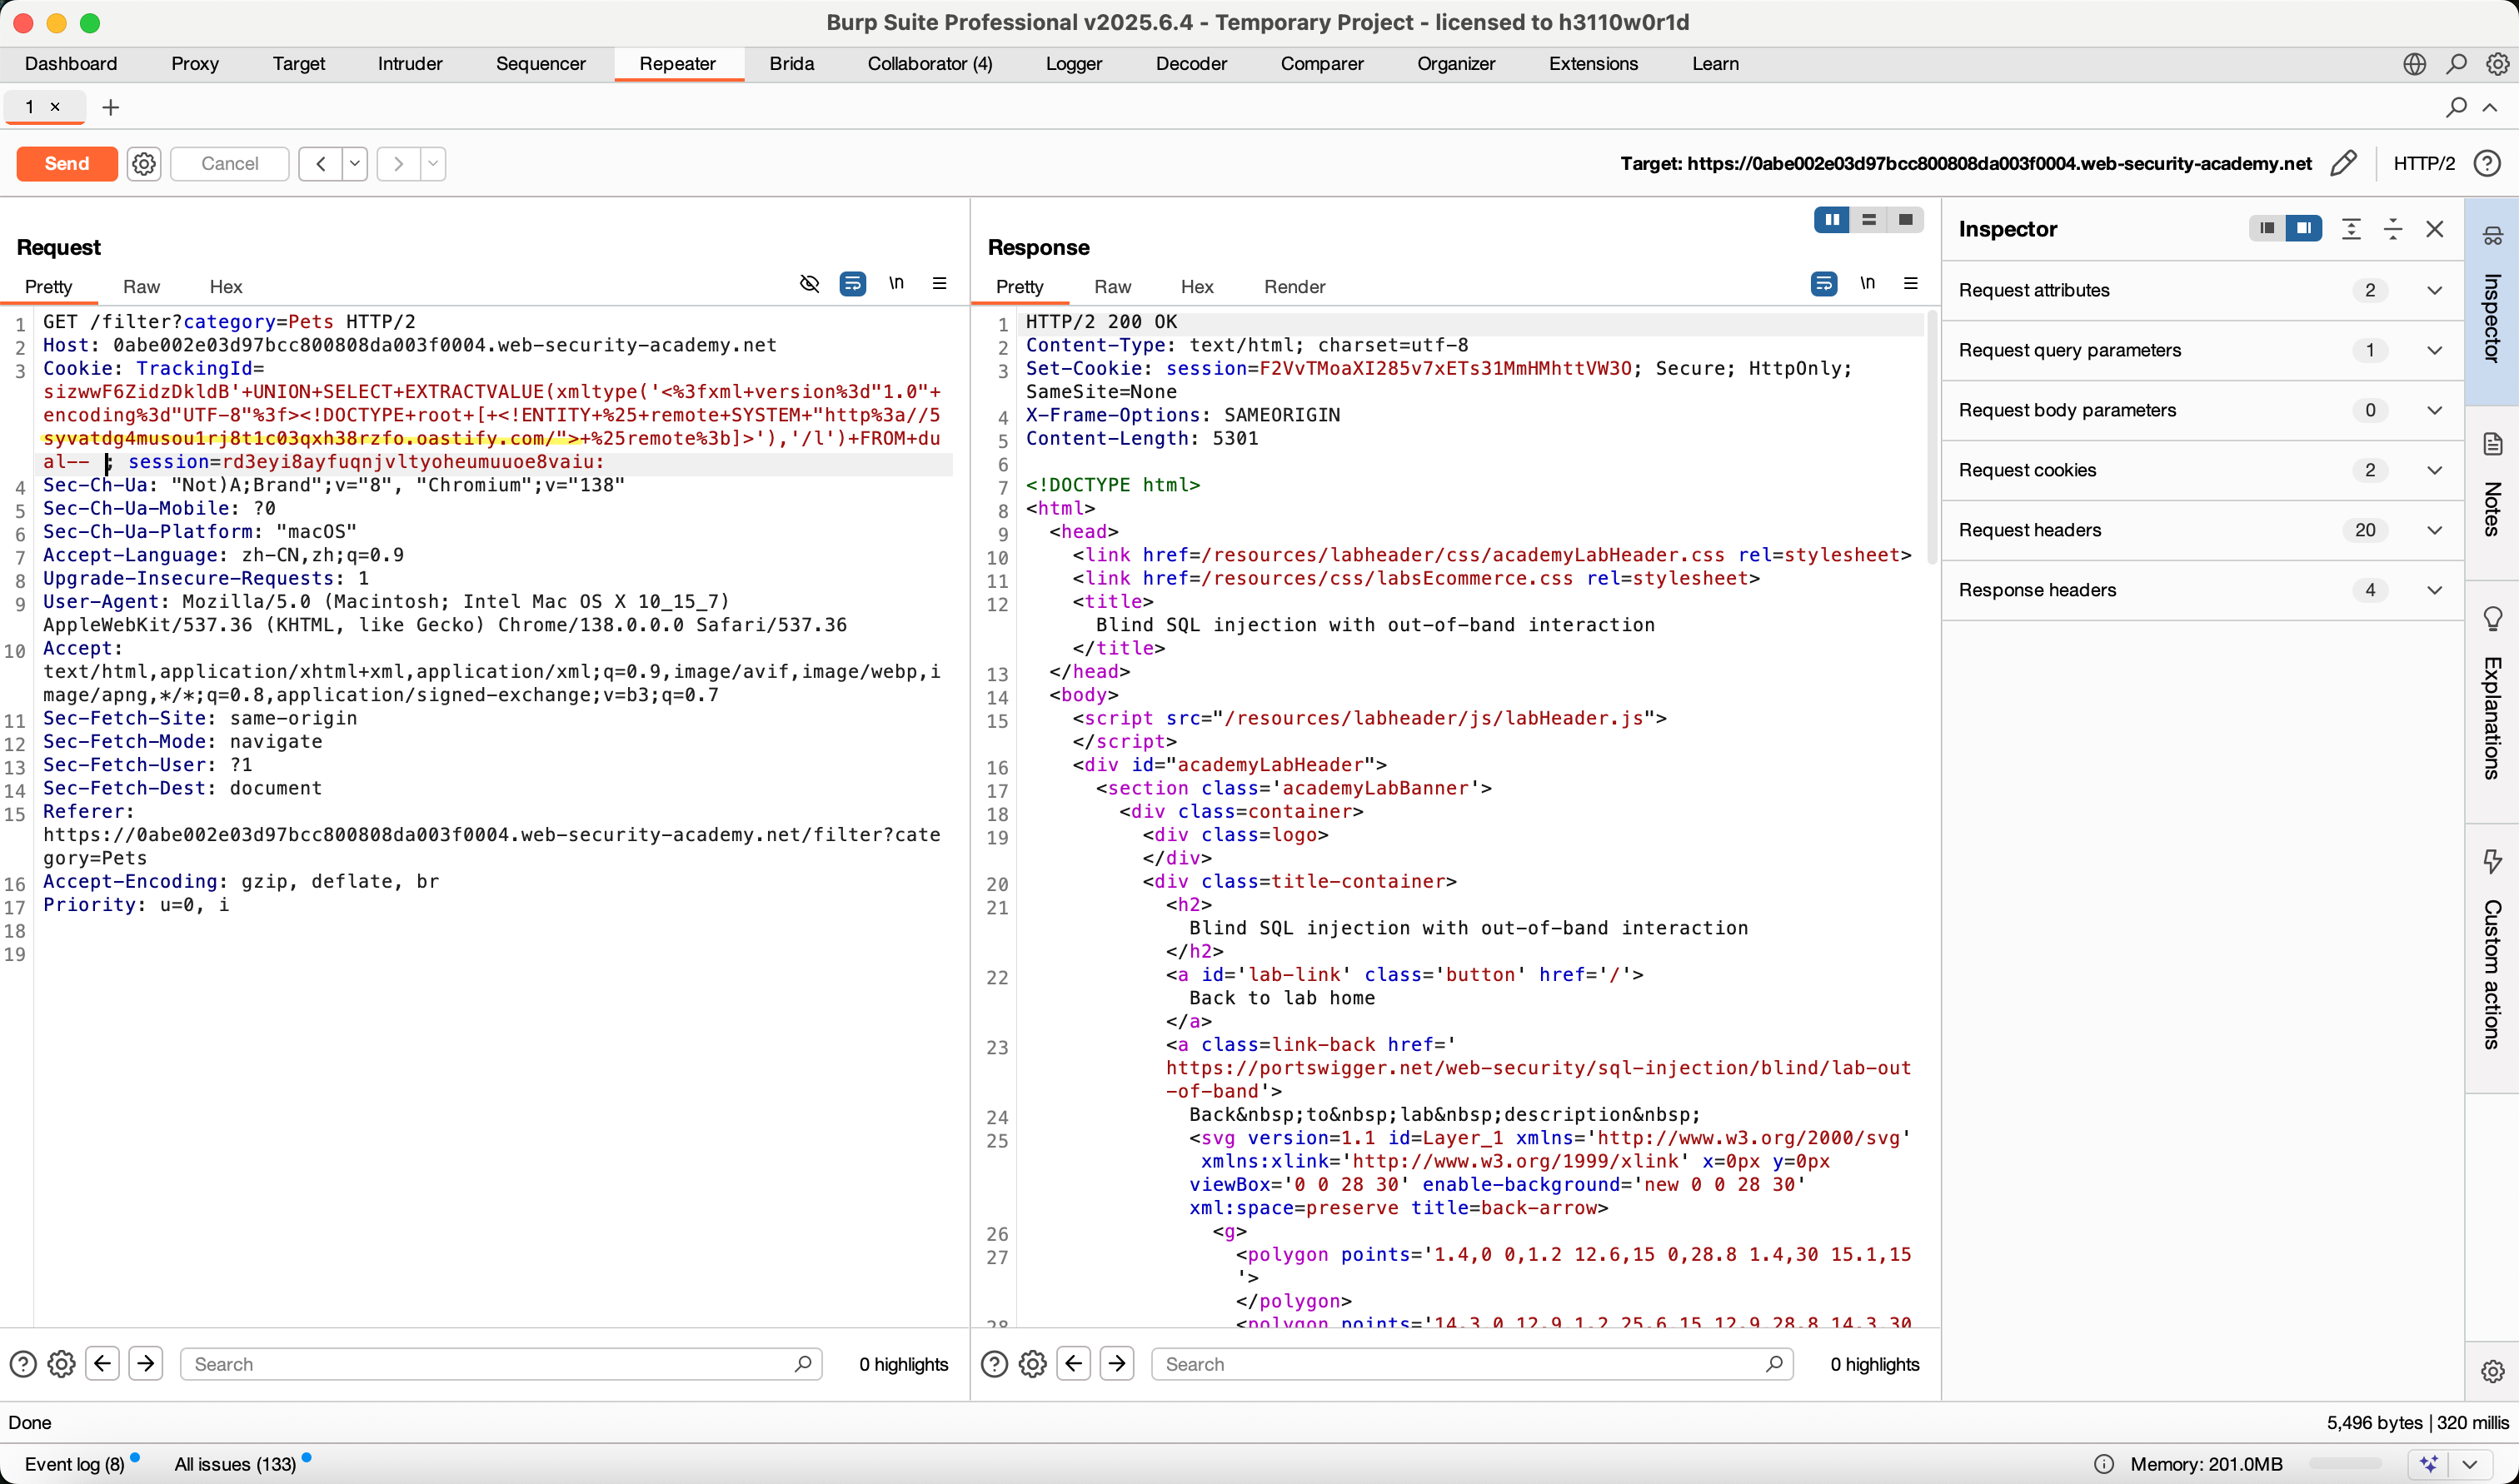Image resolution: width=2519 pixels, height=1484 pixels.
Task: Switch to the Intruder tab
Action: click(409, 63)
